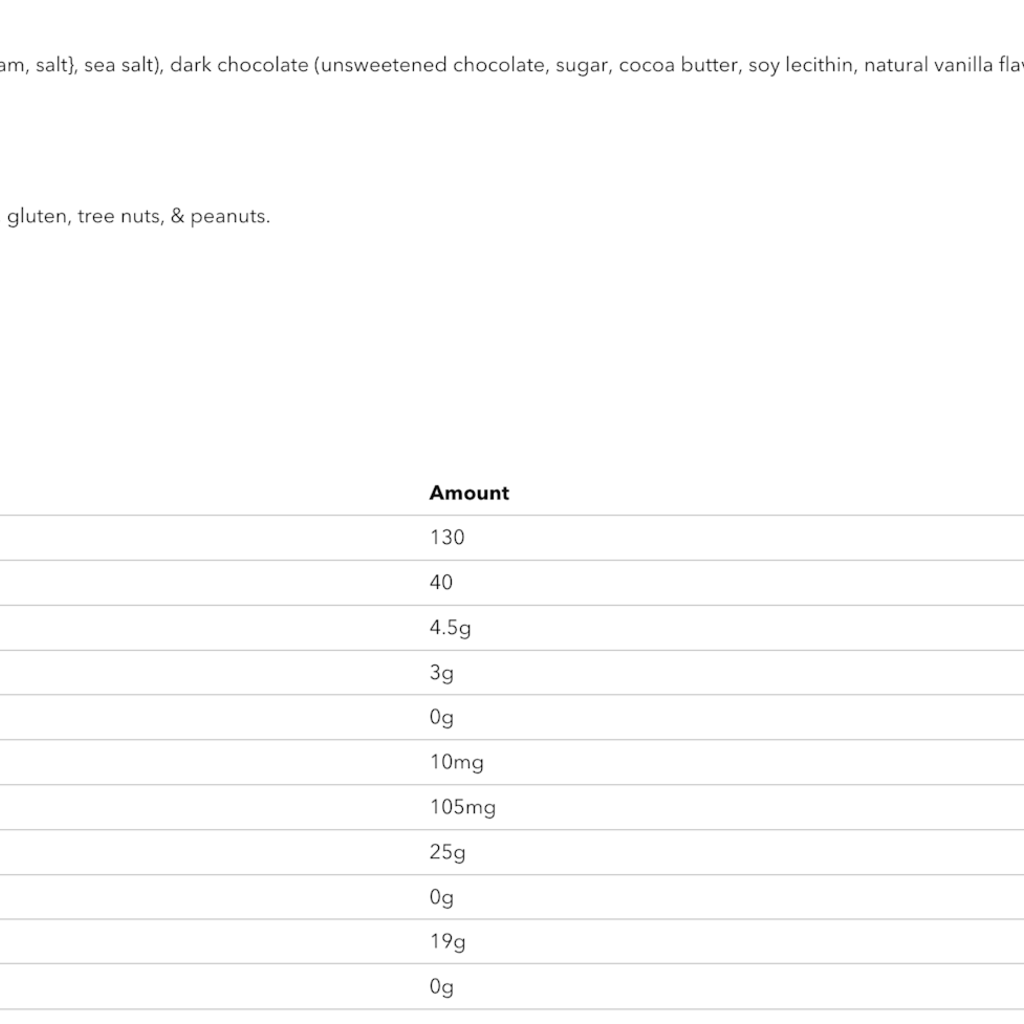Image resolution: width=1024 pixels, height=1024 pixels.
Task: Select the 4.5g amount cell
Action: pos(450,628)
